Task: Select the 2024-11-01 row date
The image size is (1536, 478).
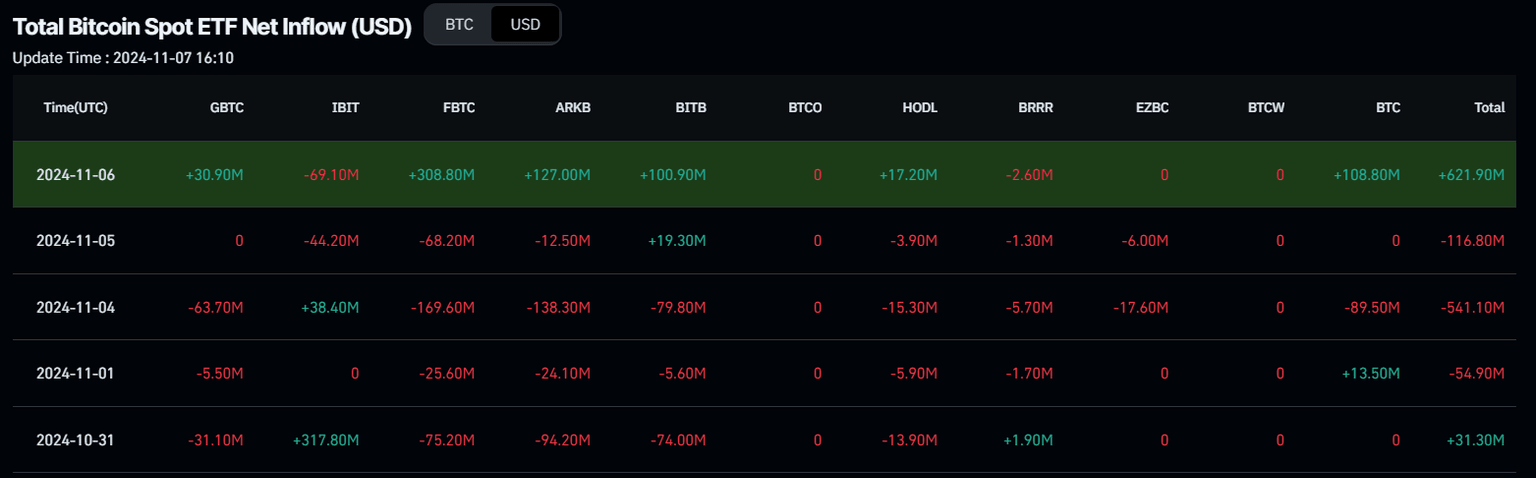Action: click(76, 373)
